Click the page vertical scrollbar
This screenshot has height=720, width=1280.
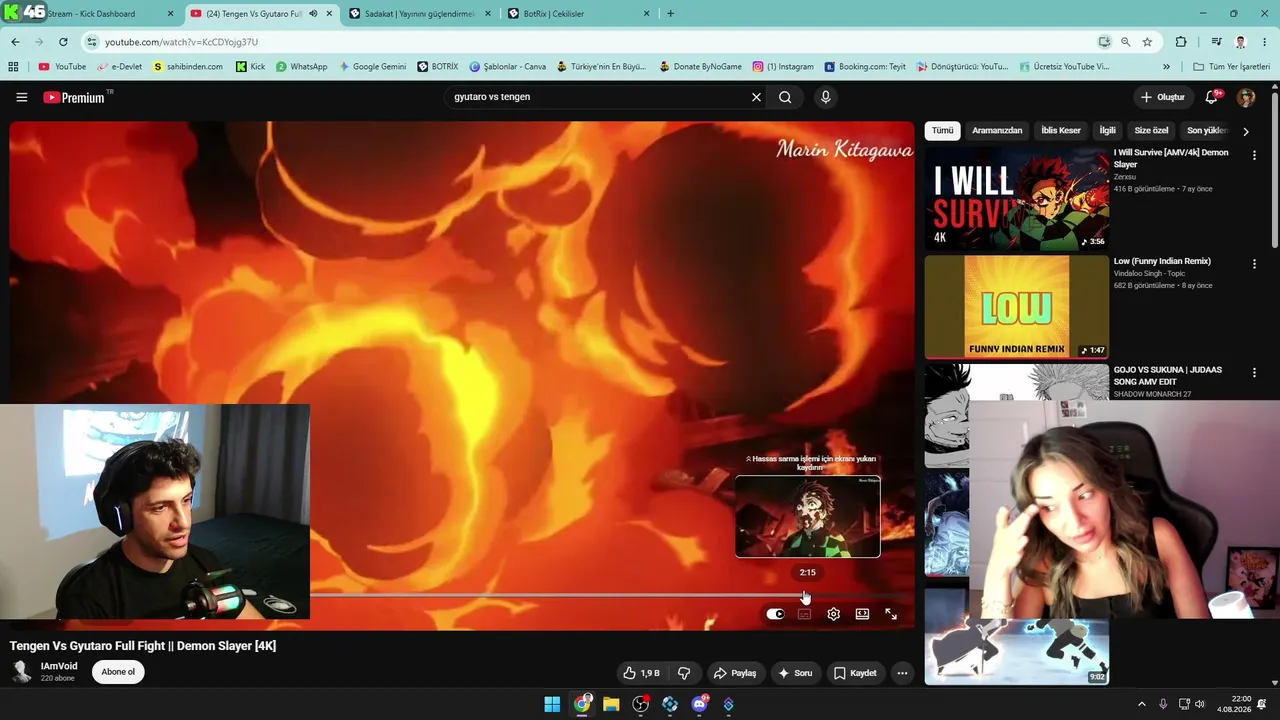(1274, 170)
